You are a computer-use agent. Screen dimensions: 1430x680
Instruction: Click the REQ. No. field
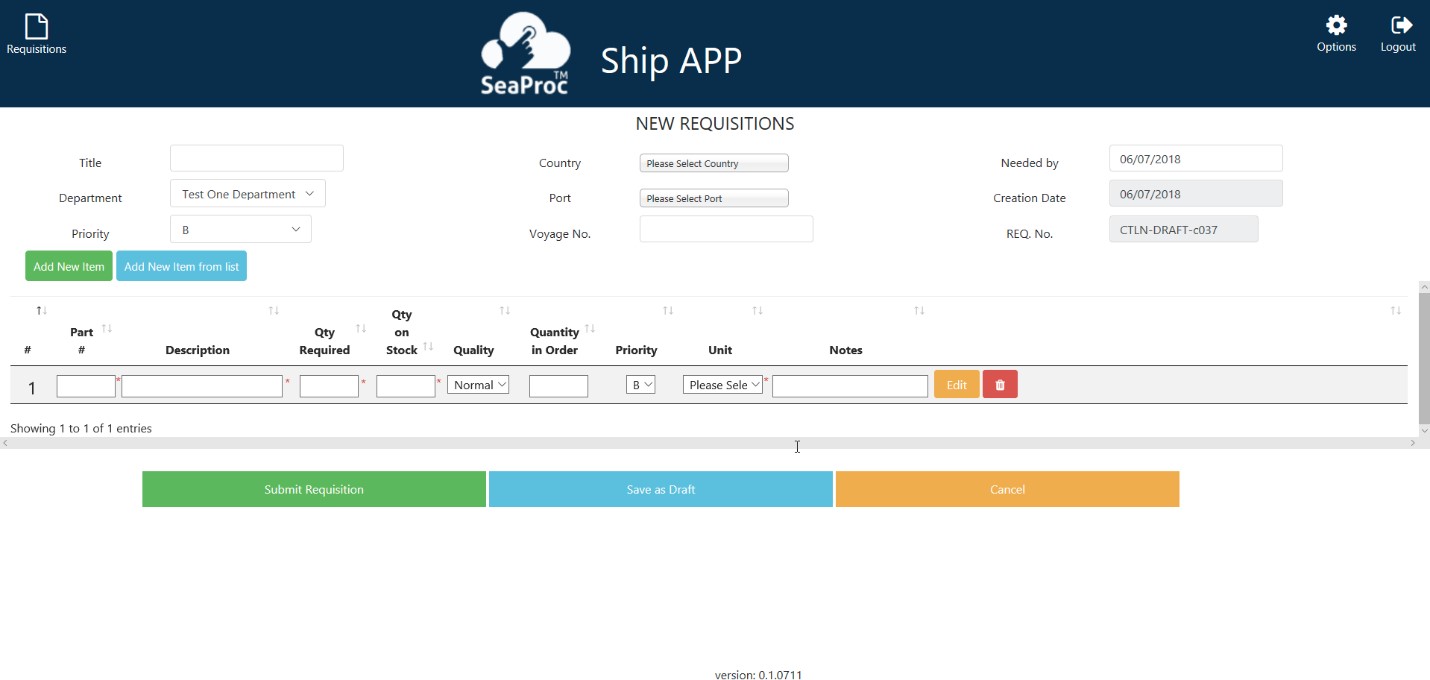(x=1184, y=229)
